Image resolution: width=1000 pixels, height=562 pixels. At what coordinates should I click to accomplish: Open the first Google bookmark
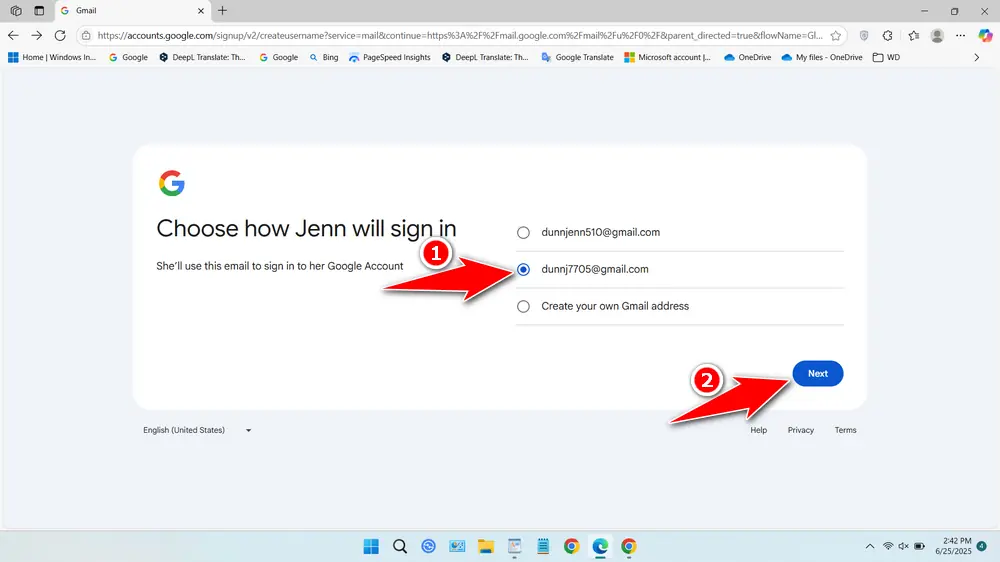(x=128, y=57)
